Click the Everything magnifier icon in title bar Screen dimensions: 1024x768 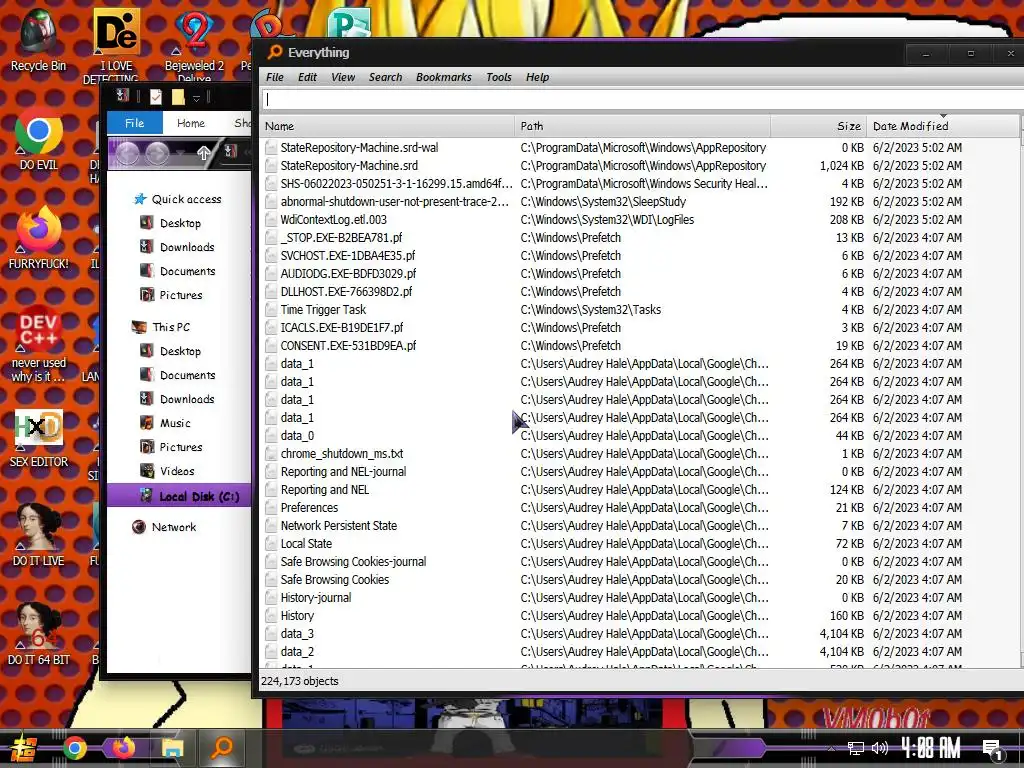click(275, 52)
